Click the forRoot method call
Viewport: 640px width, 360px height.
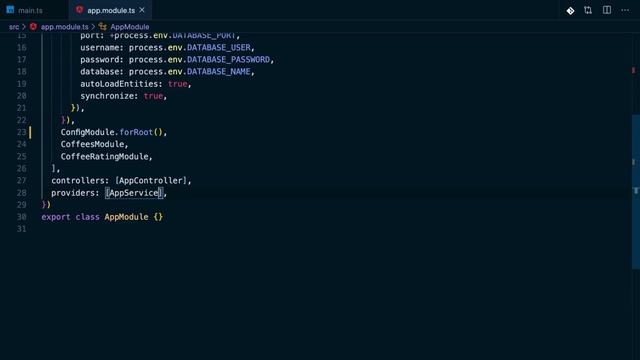point(136,132)
